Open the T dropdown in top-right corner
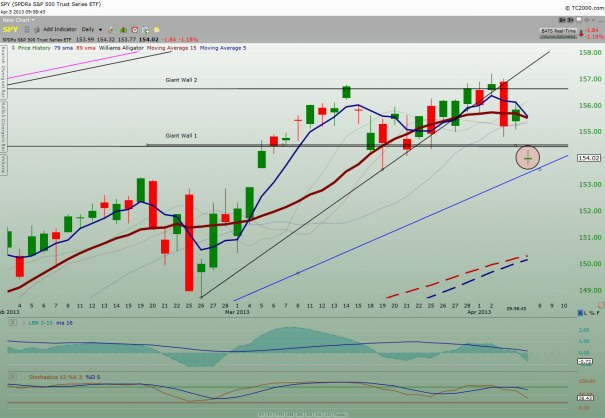This screenshot has width=605, height=418. click(571, 20)
